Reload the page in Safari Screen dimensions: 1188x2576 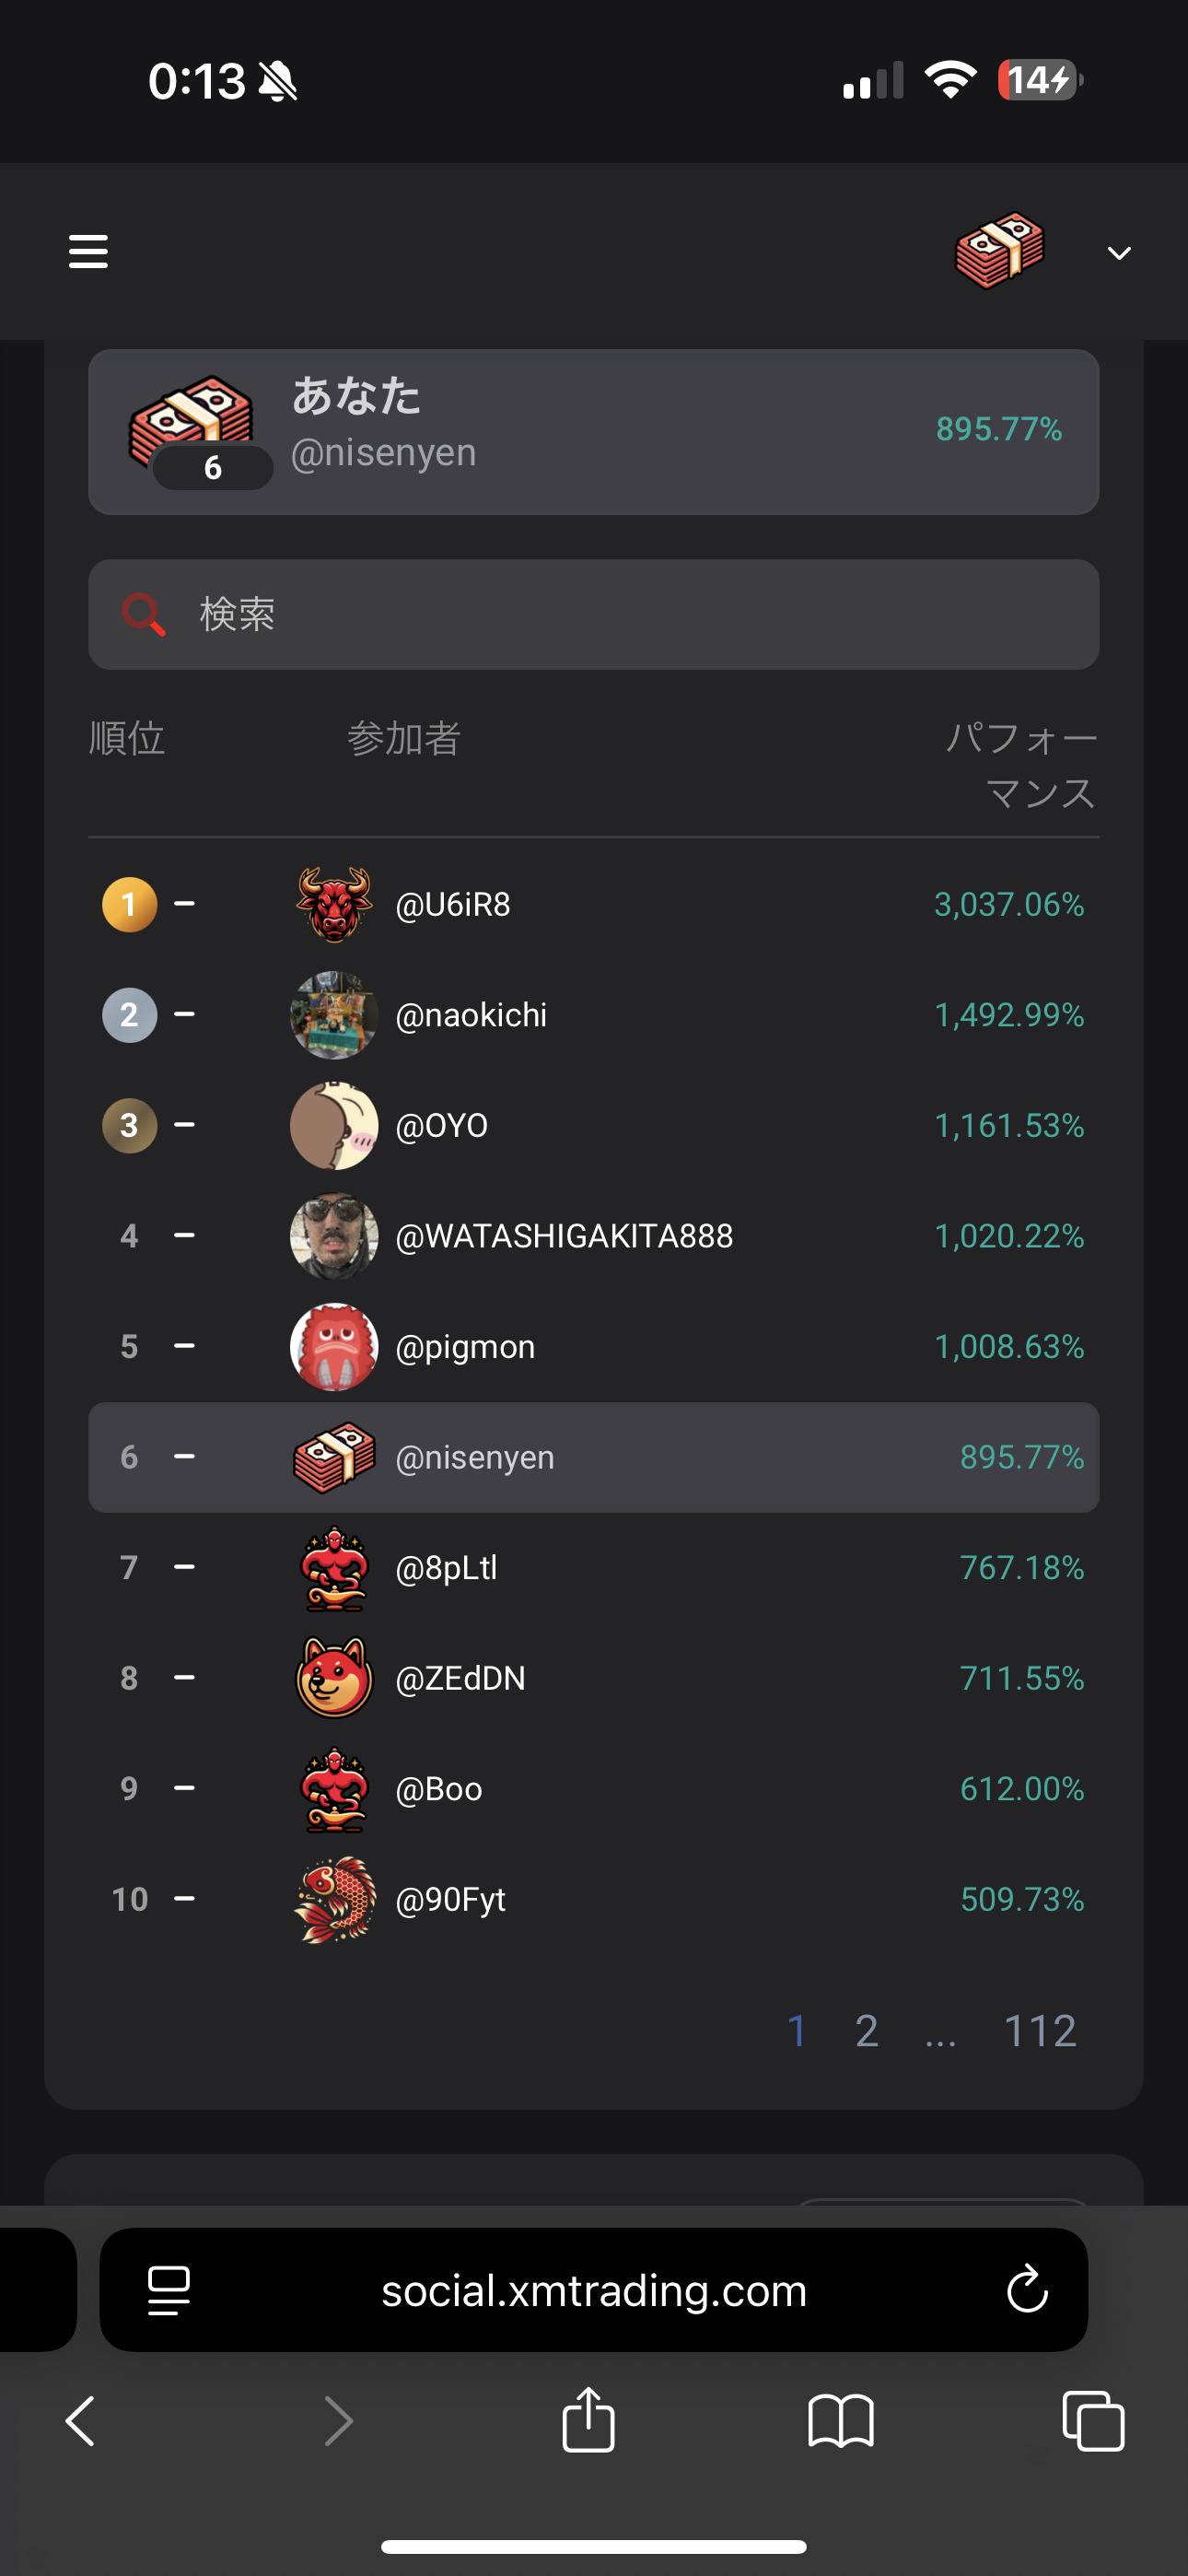click(1027, 2290)
